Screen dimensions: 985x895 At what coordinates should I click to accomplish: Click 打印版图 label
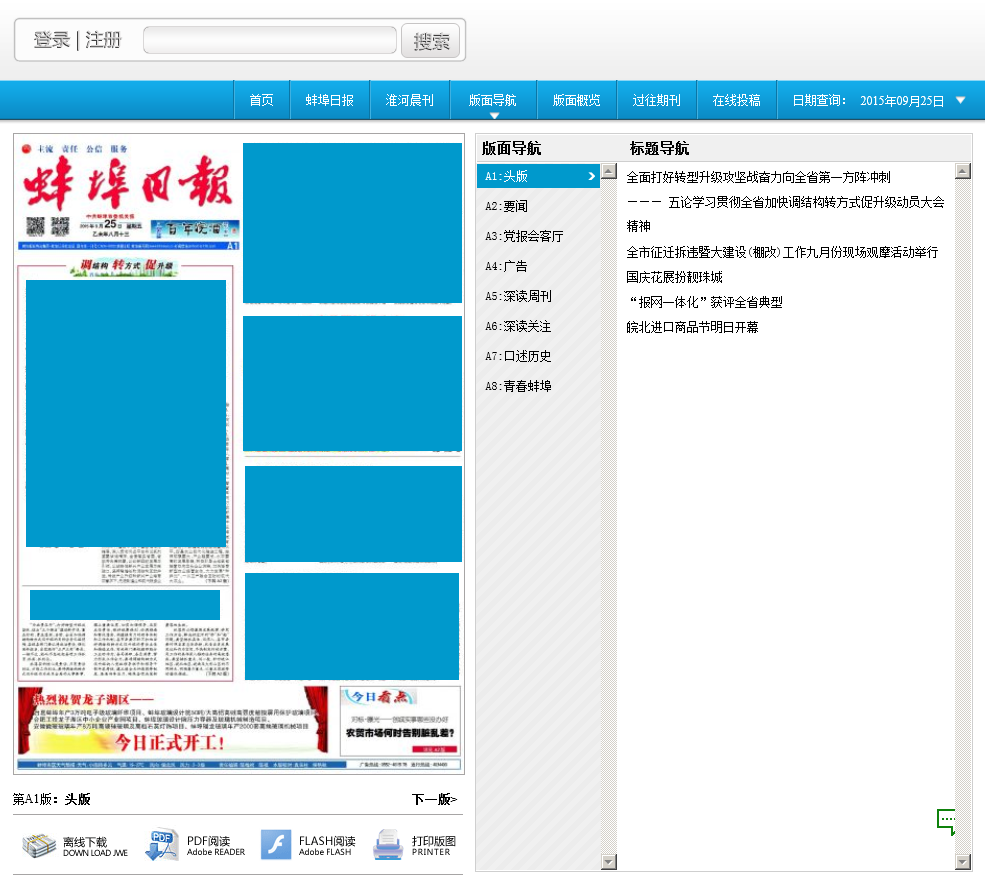433,840
